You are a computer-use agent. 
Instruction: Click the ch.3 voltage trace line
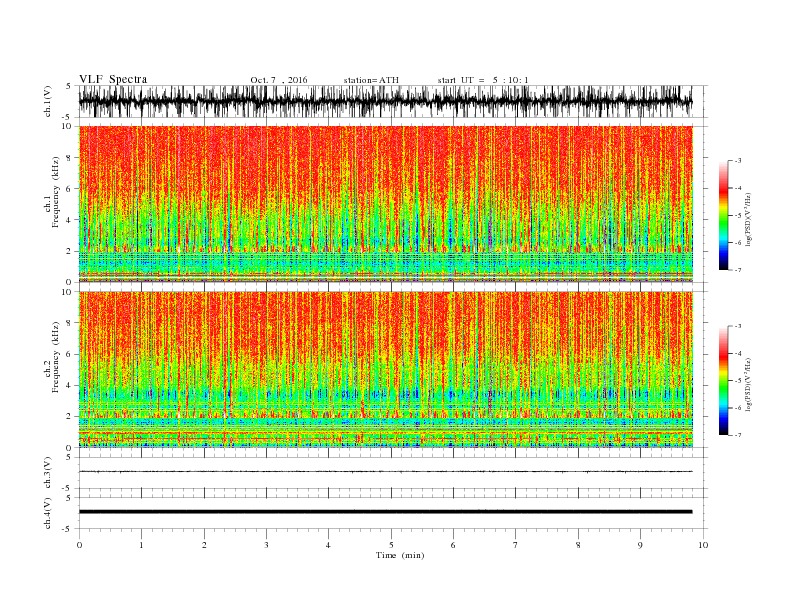(385, 472)
